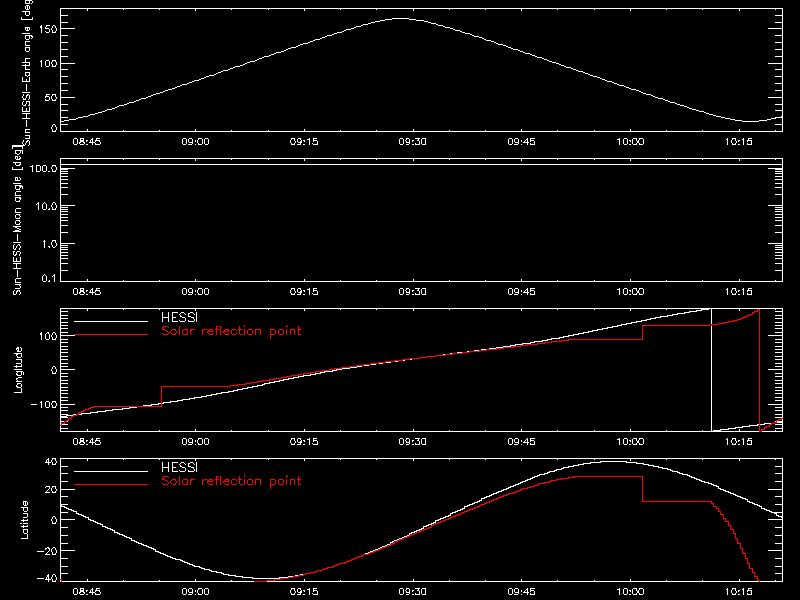The height and width of the screenshot is (600, 800).
Task: Select Solar reflection point legend in Longitude plot
Action: 231,331
